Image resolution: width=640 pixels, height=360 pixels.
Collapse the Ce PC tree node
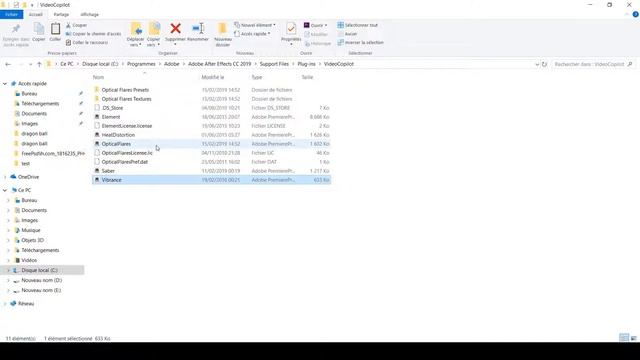click(5, 190)
